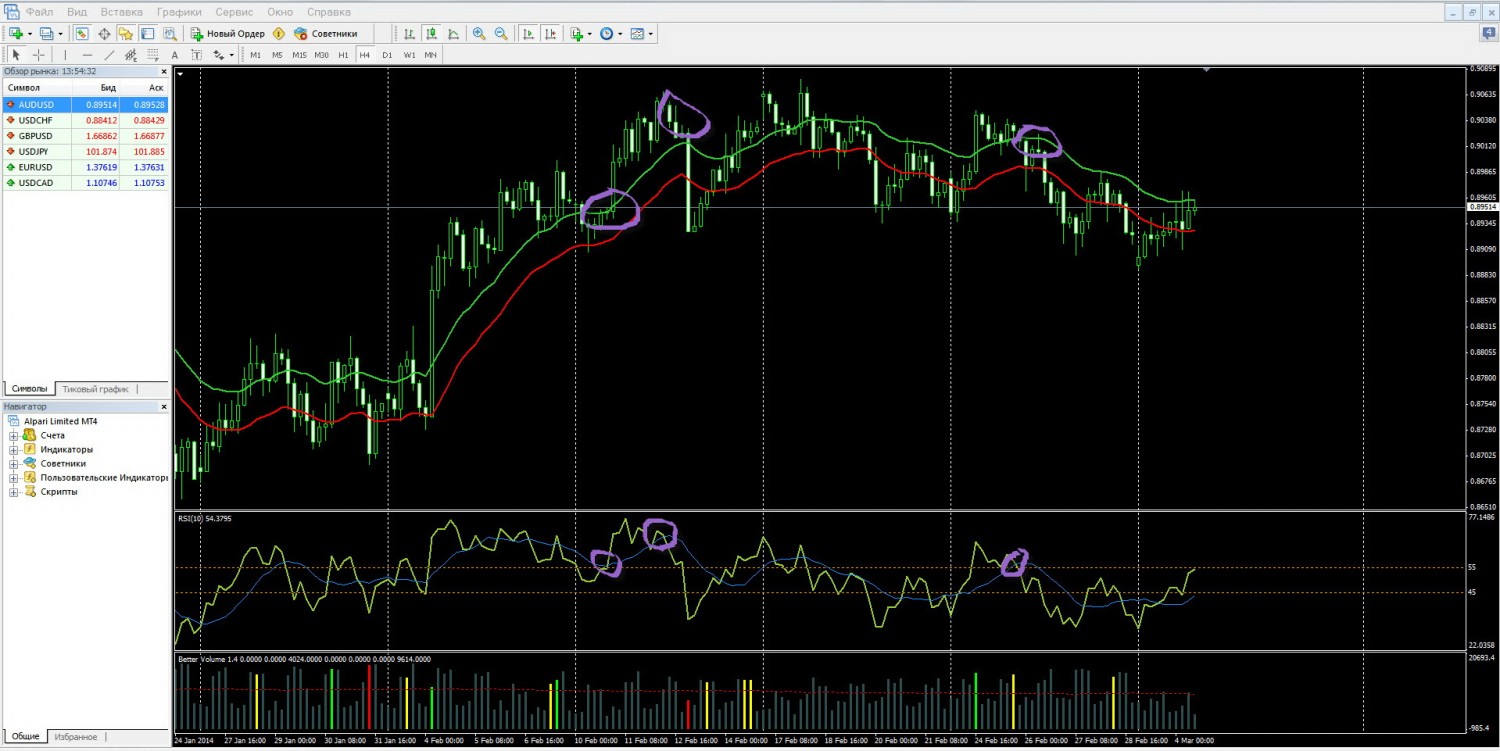This screenshot has height=751, width=1500.
Task: Click the Profiles toolbar icon
Action: (x=46, y=33)
